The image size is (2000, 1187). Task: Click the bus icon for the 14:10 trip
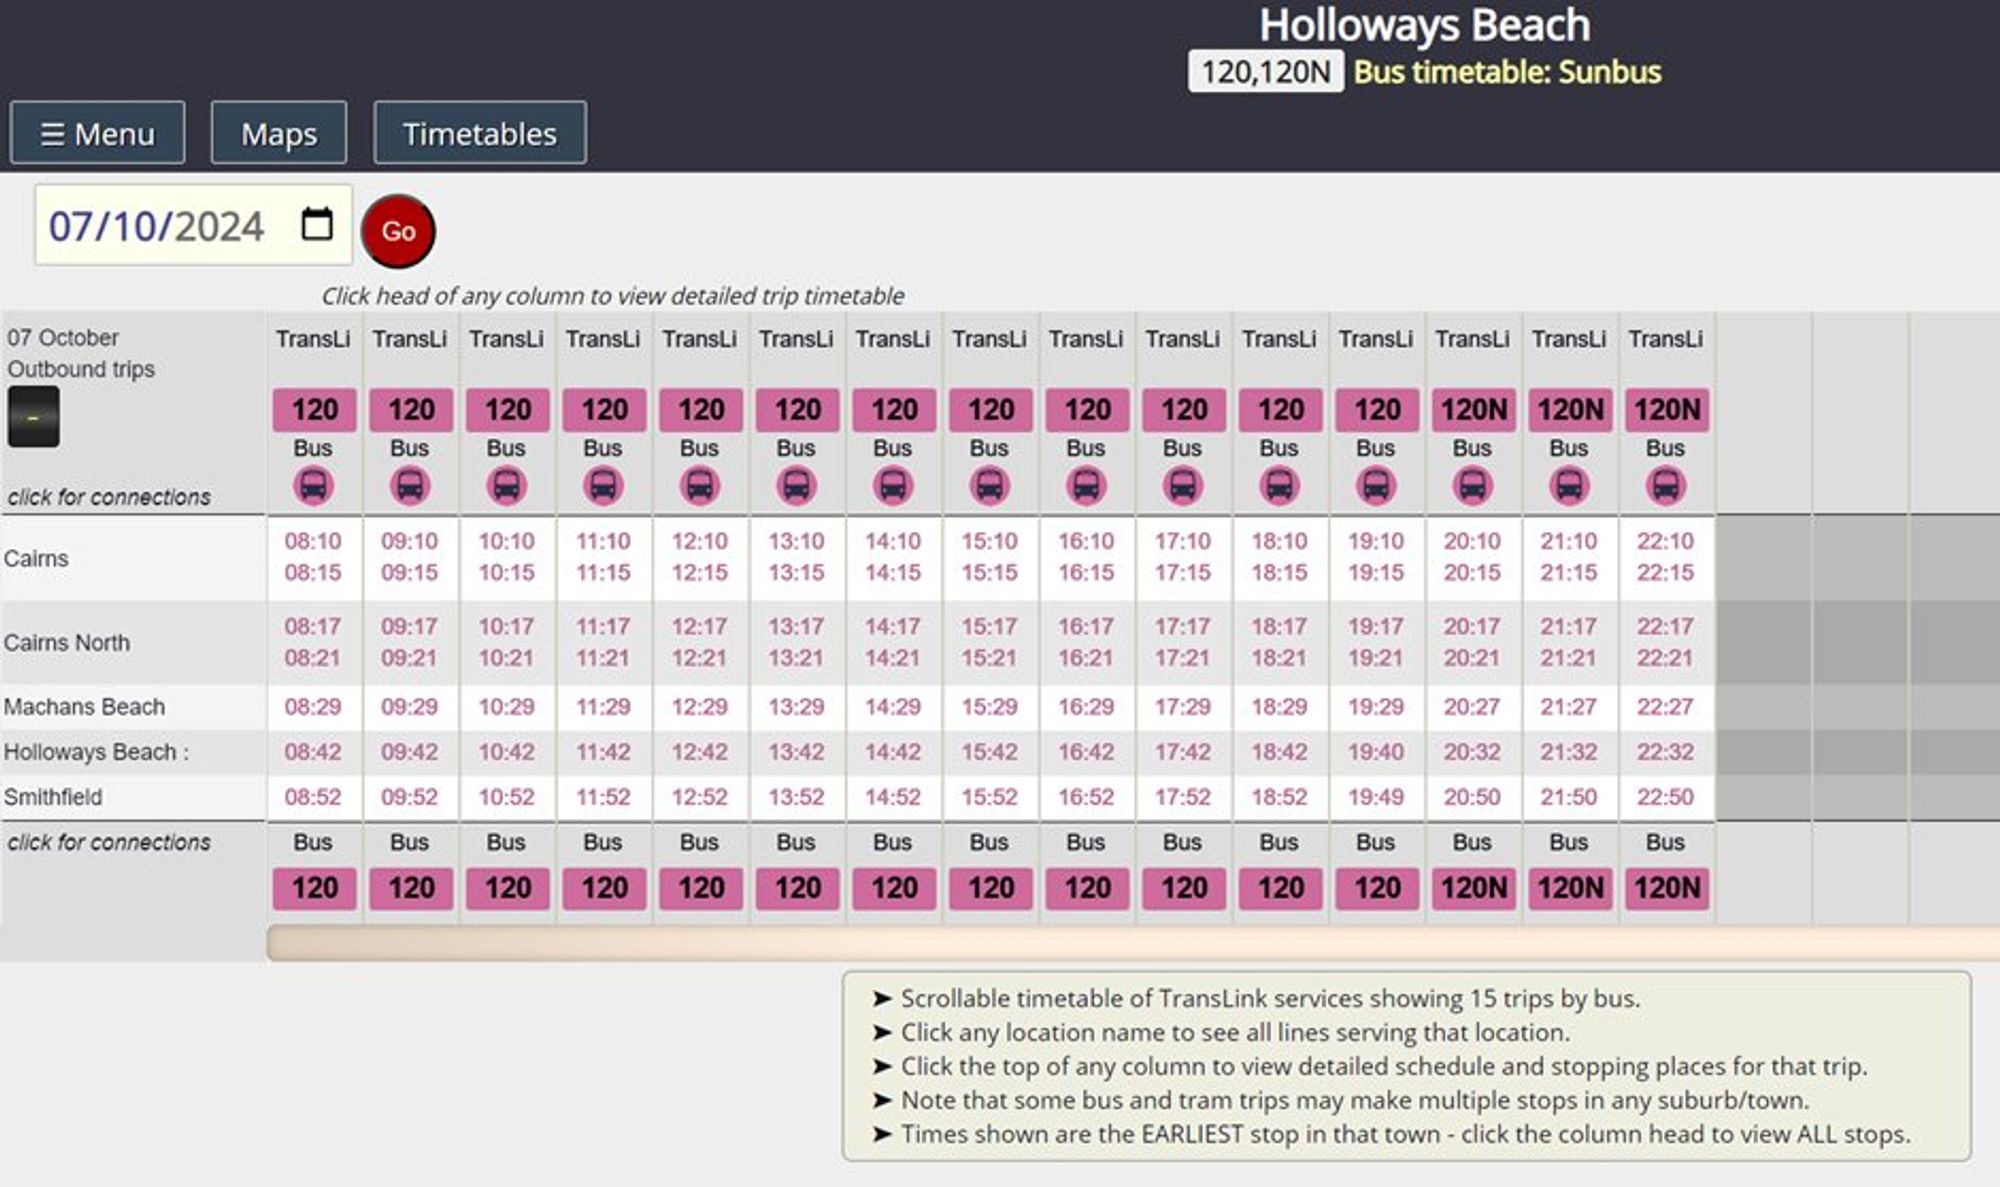(x=893, y=486)
